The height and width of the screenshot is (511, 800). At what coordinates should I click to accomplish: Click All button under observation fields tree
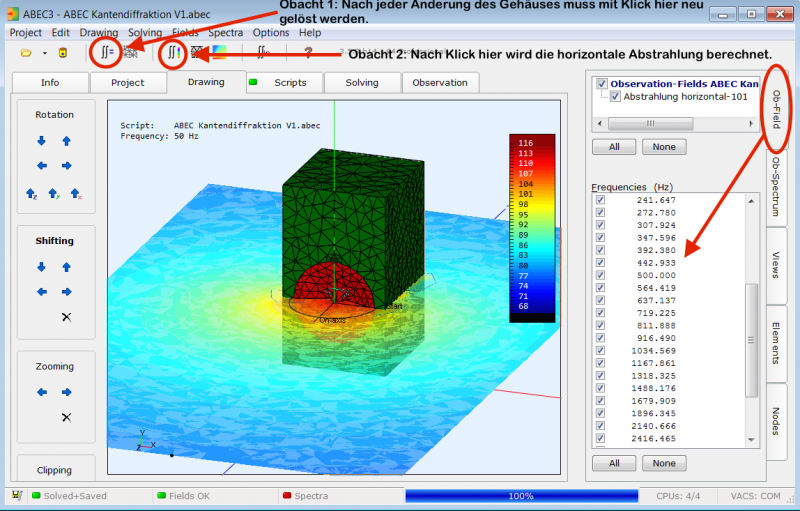pos(614,147)
